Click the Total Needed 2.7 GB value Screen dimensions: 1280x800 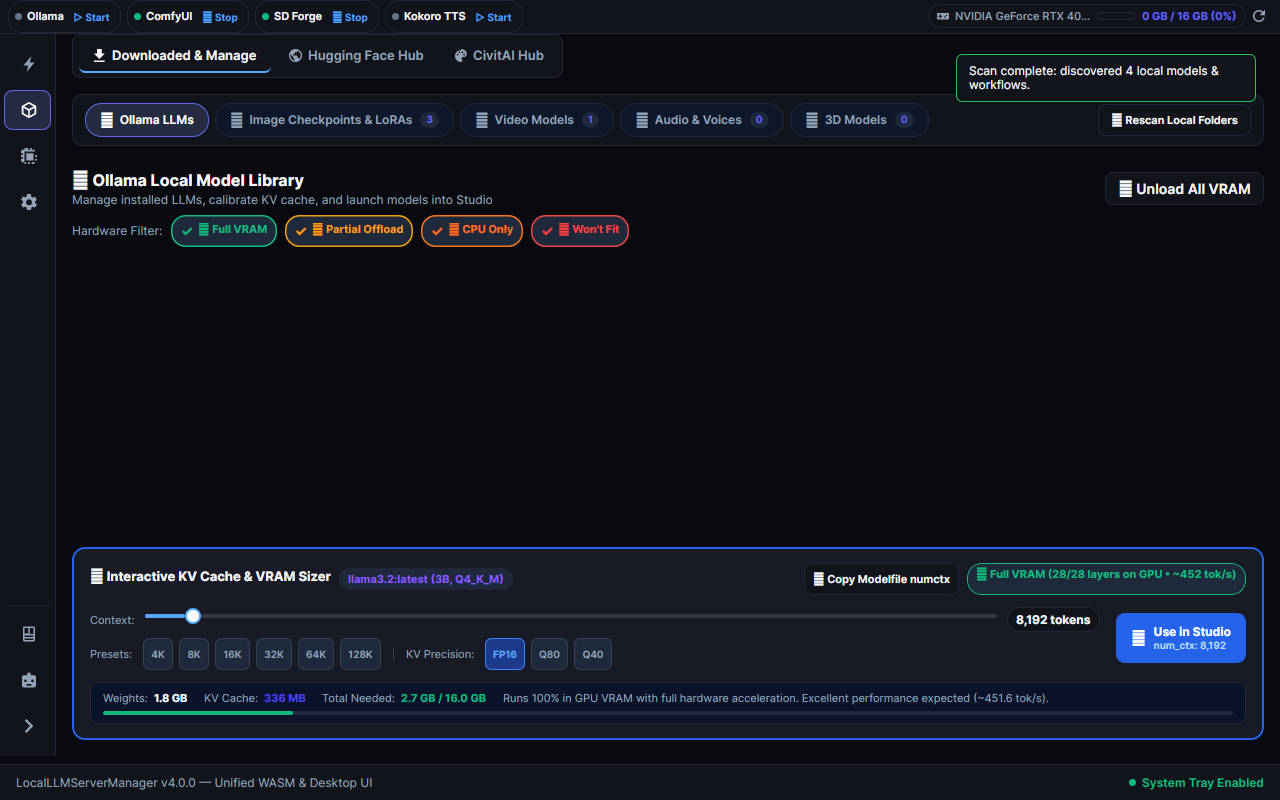point(443,698)
